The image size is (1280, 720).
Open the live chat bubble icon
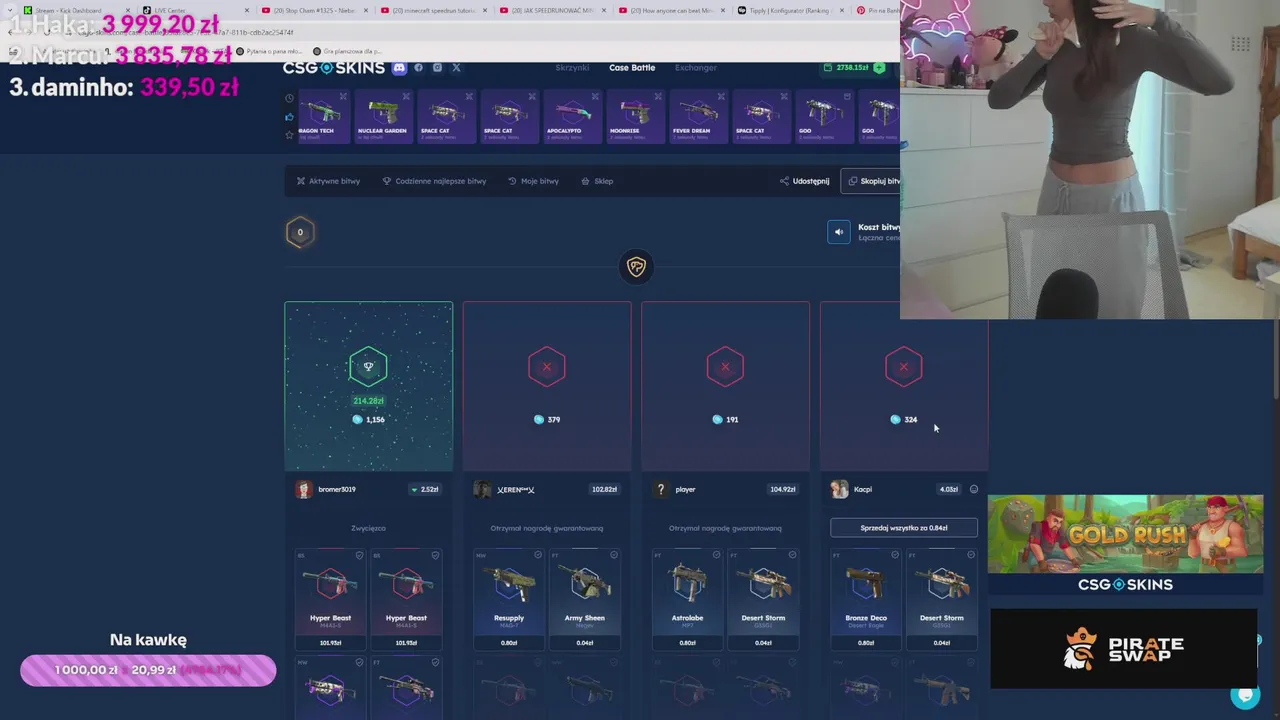(x=1245, y=695)
